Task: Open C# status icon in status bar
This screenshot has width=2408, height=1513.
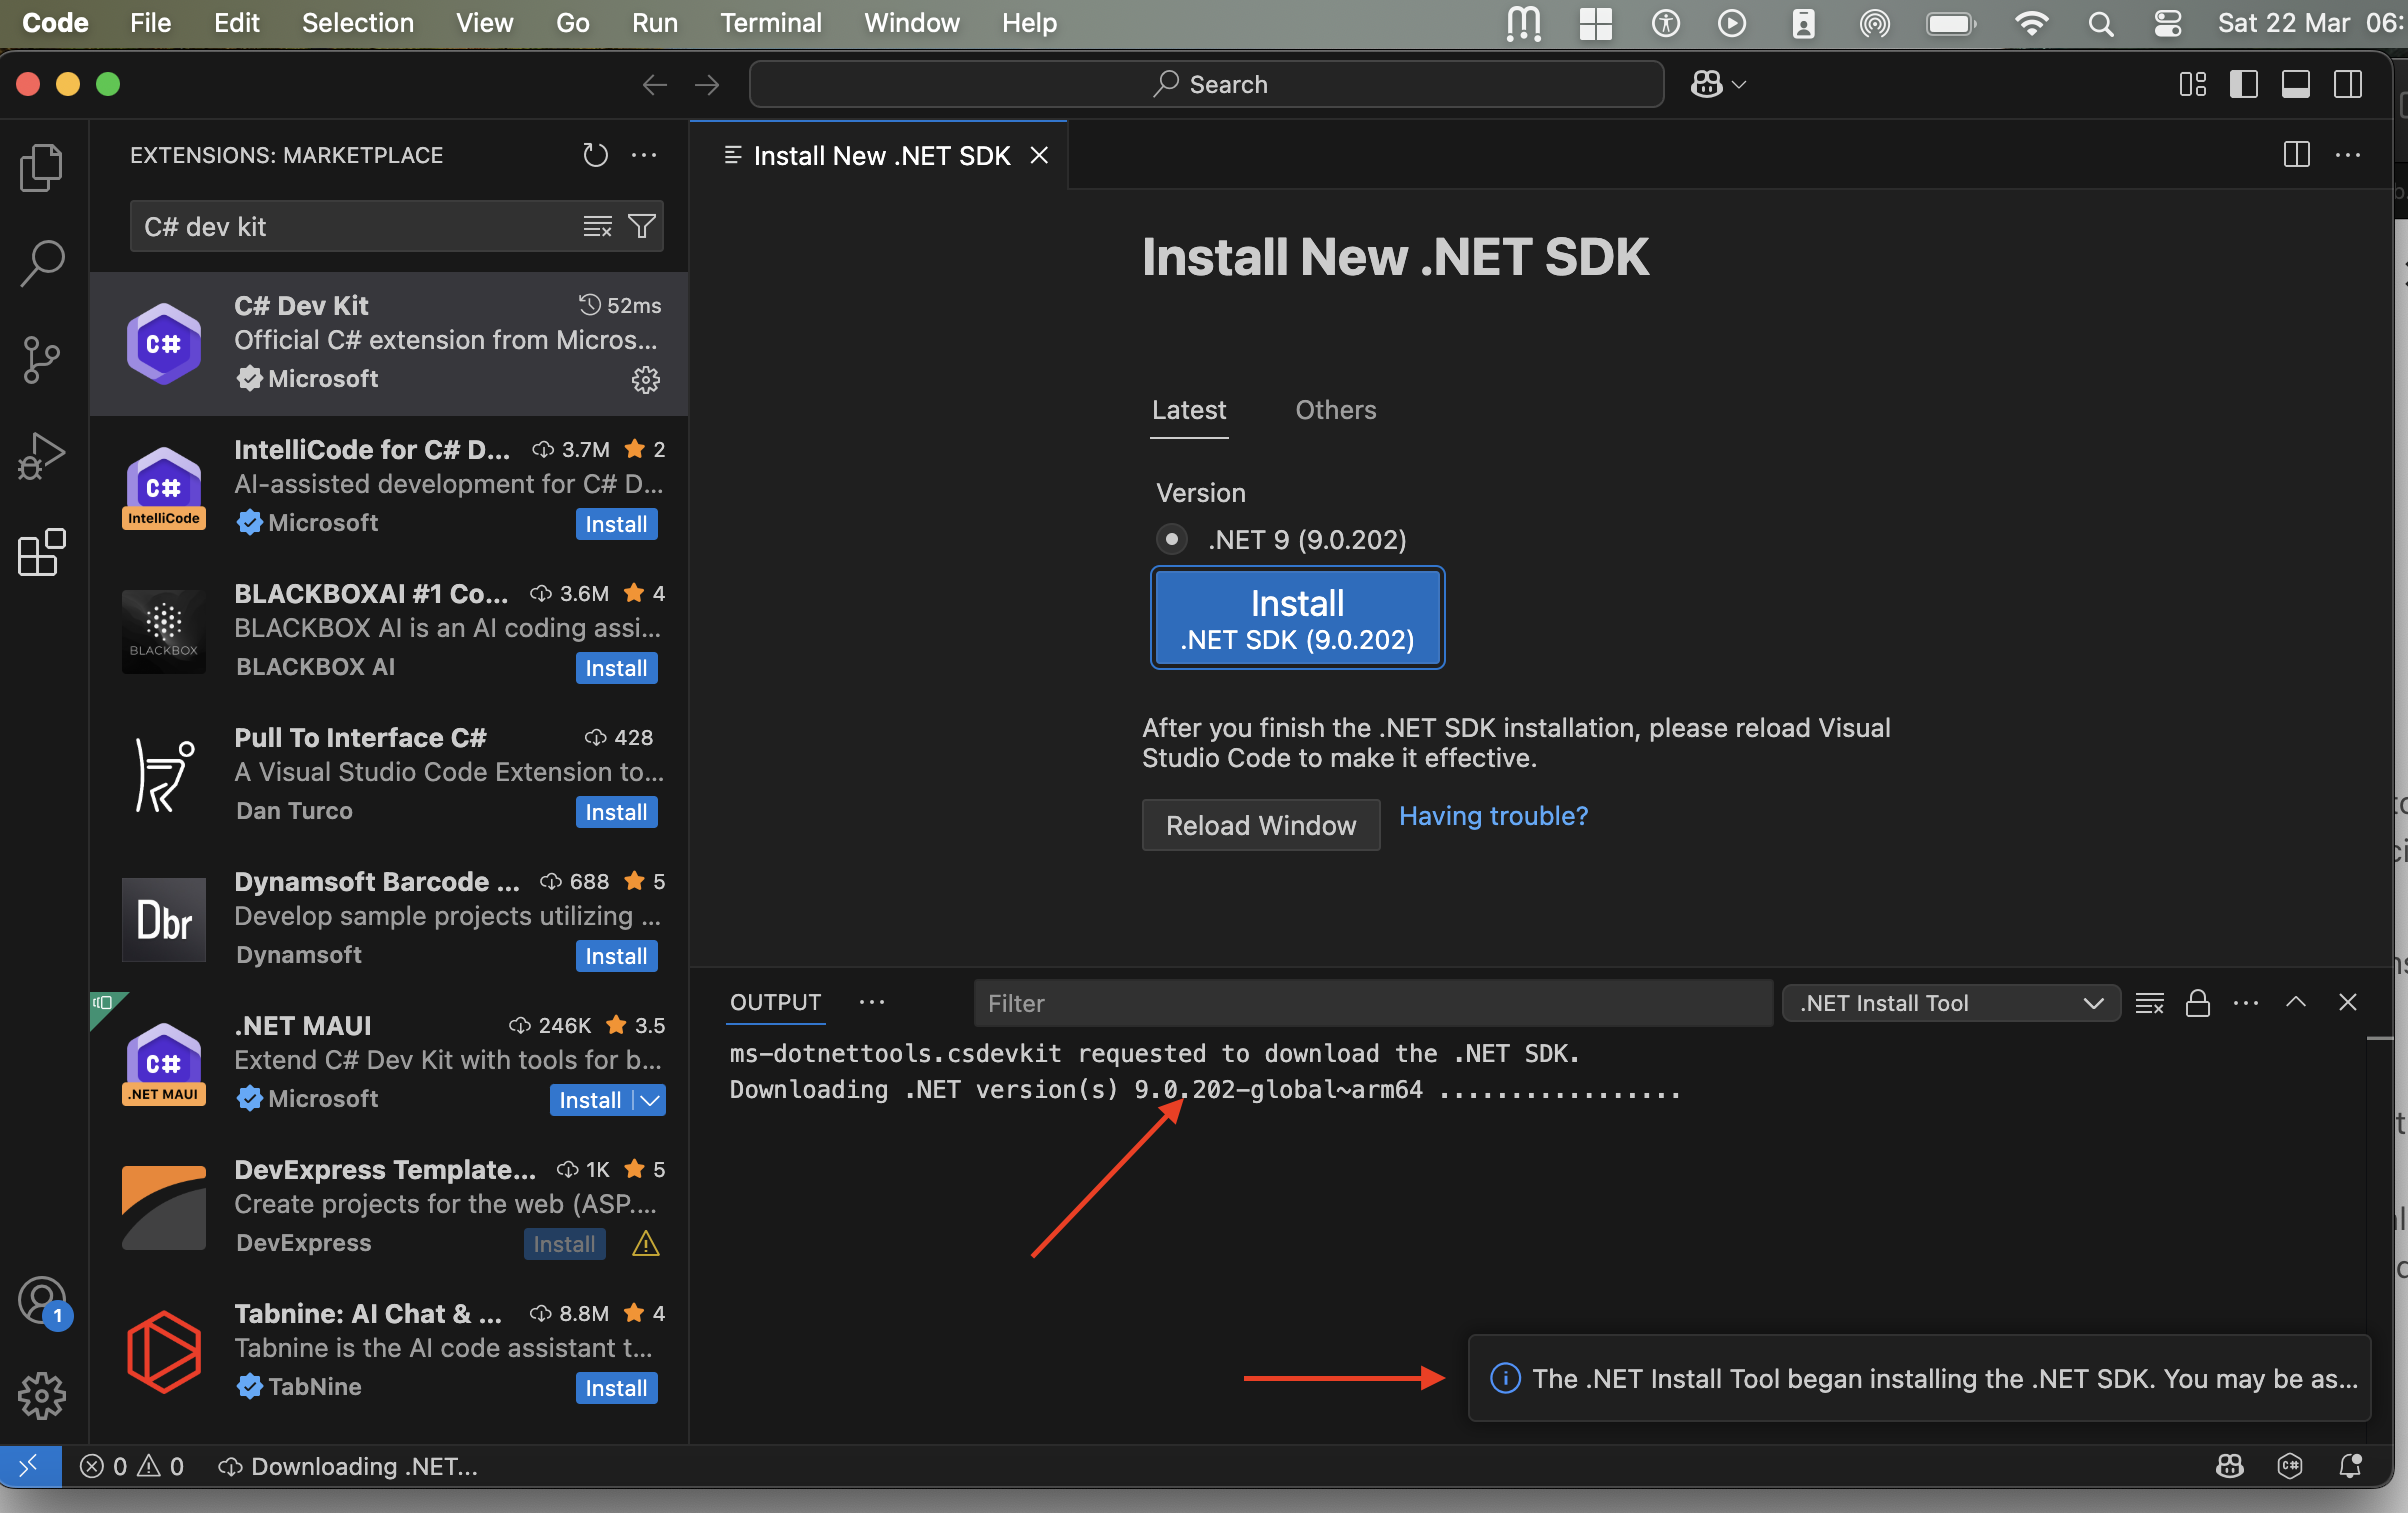Action: (2290, 1466)
